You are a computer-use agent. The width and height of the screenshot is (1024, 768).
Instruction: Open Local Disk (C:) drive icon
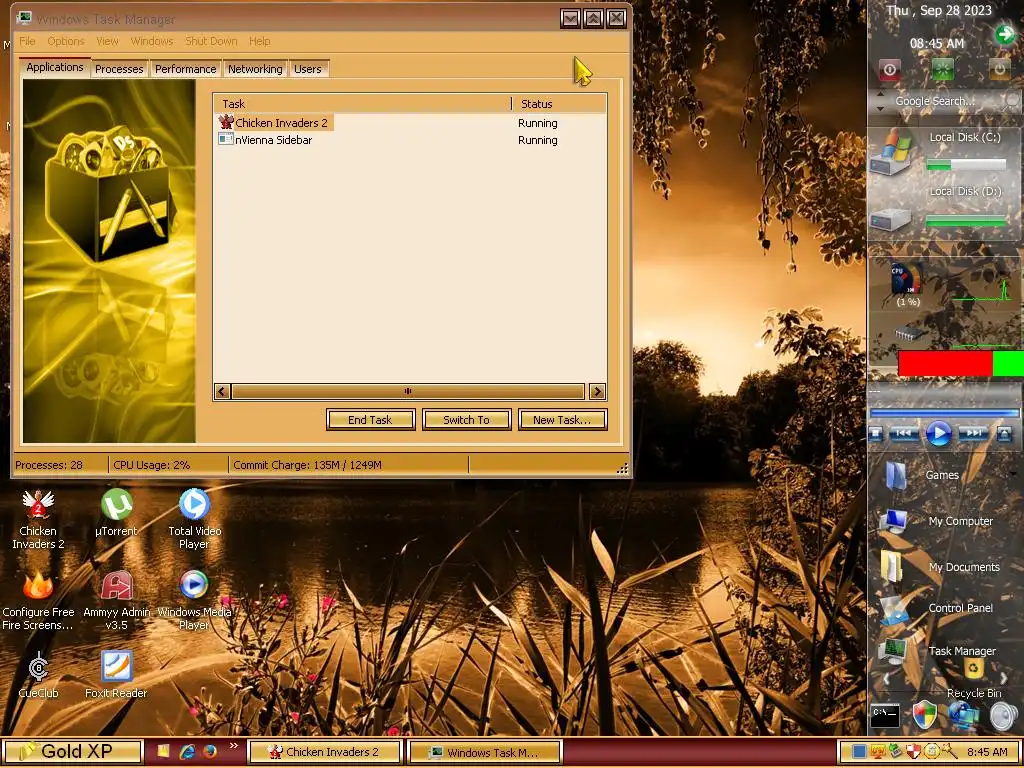tap(890, 155)
